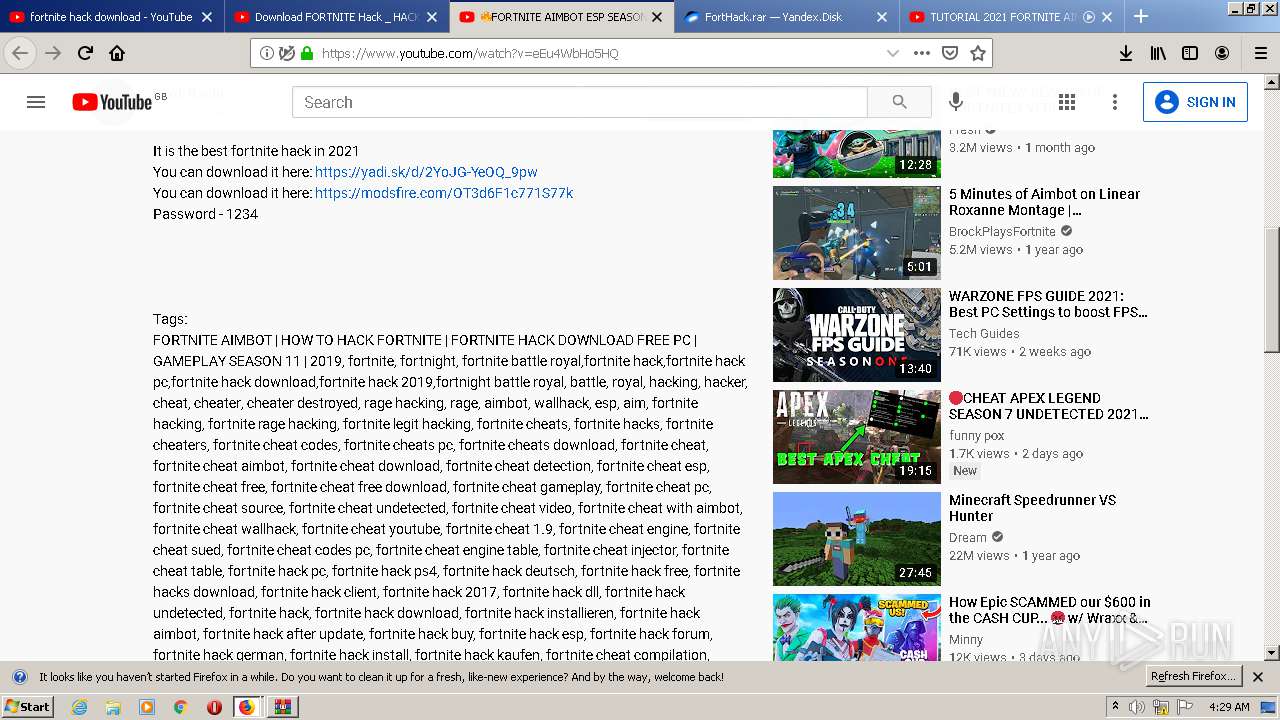Dismiss the Firefox refresh notification bar
1280x720 pixels.
pyautogui.click(x=1258, y=677)
